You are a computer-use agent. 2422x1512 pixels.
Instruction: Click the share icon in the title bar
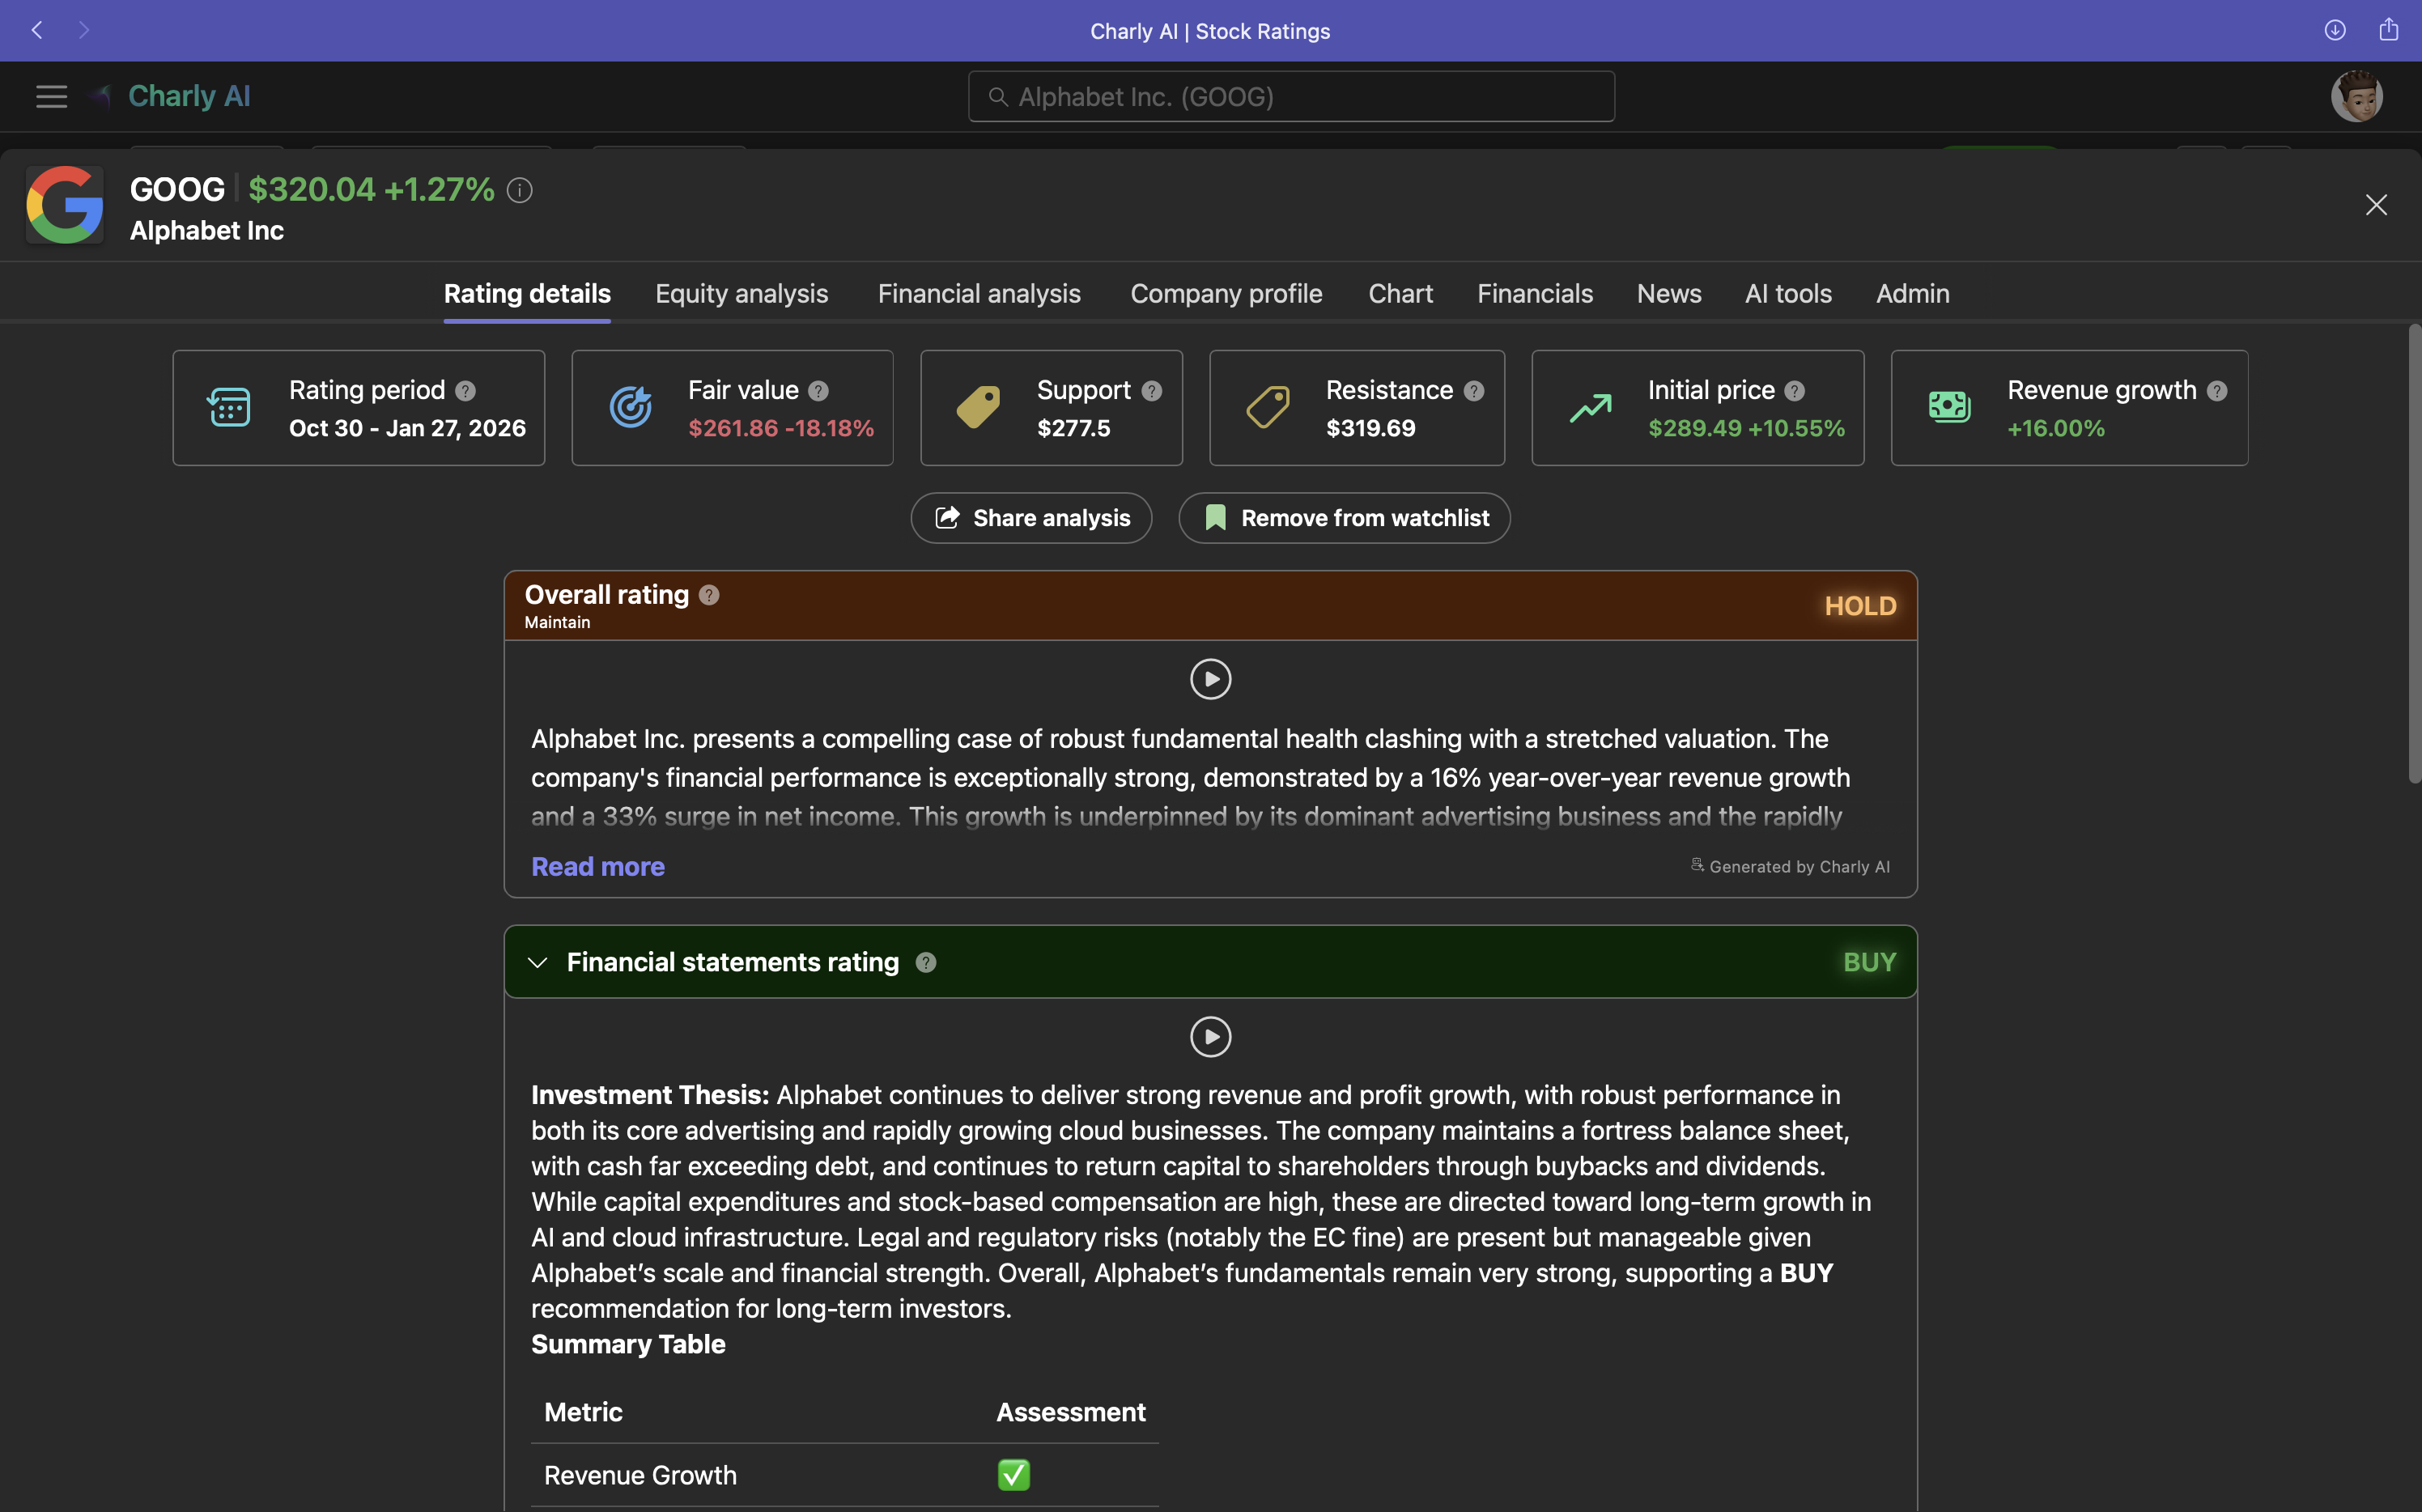2390,29
